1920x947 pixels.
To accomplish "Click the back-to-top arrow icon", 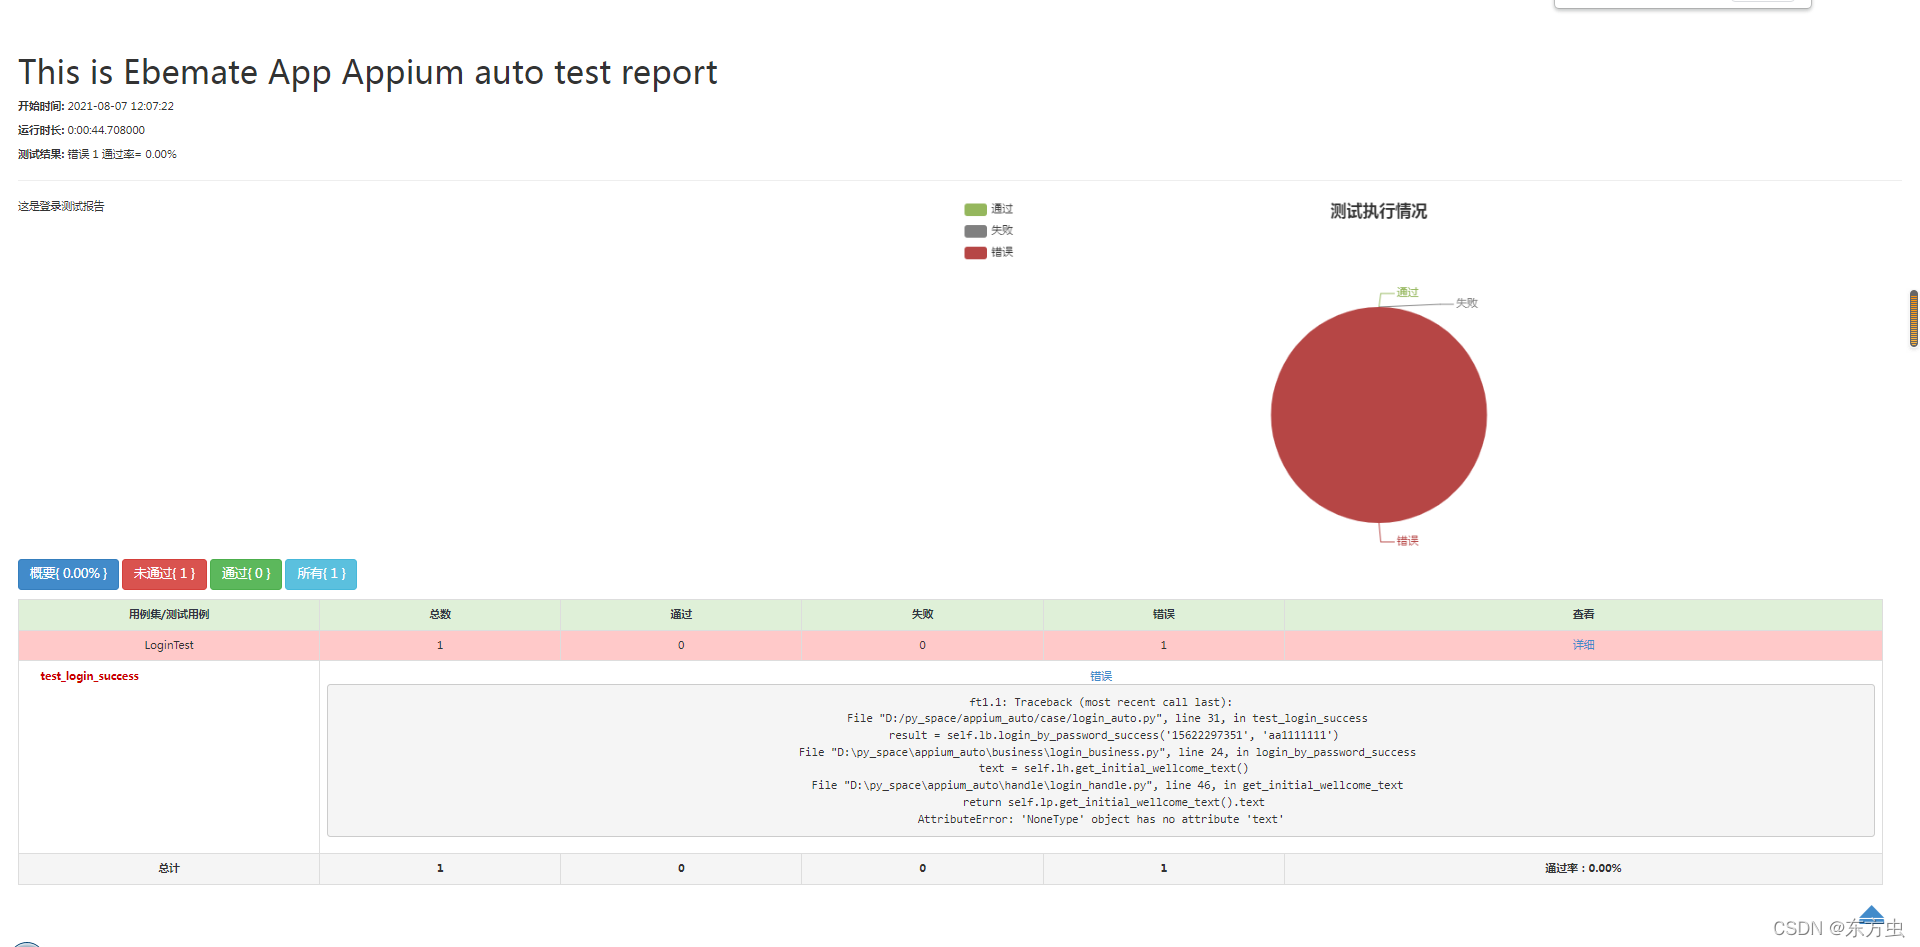I will click(1871, 915).
